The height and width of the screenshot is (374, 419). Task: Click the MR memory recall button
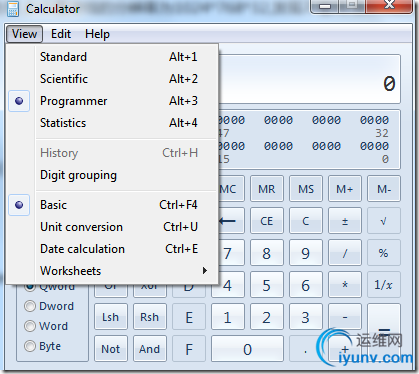pos(267,189)
